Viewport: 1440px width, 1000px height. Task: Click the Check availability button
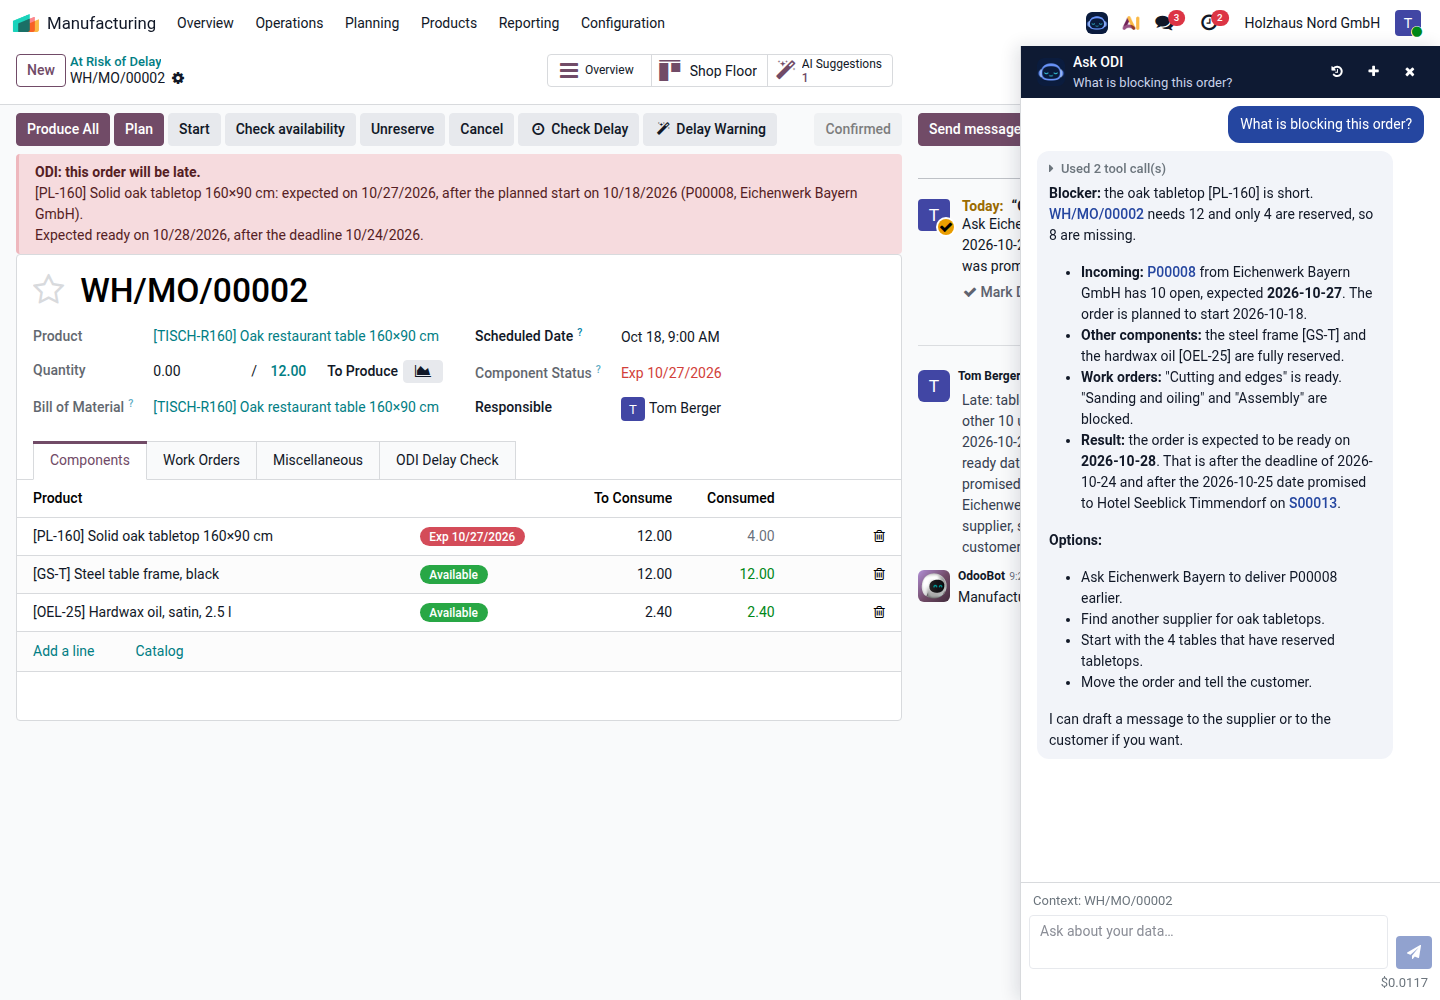coord(290,129)
